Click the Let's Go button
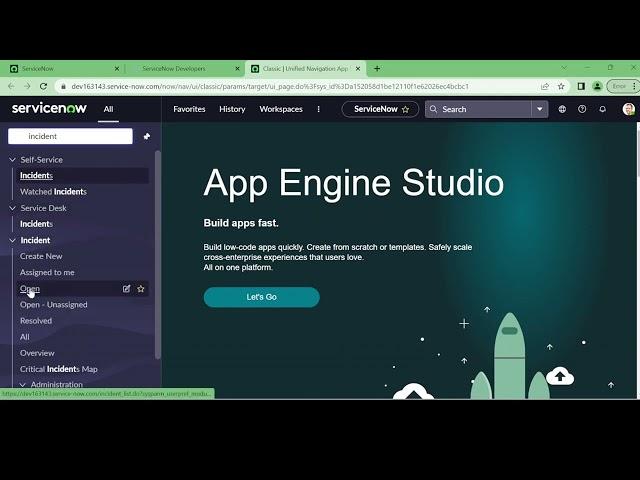 pyautogui.click(x=261, y=297)
